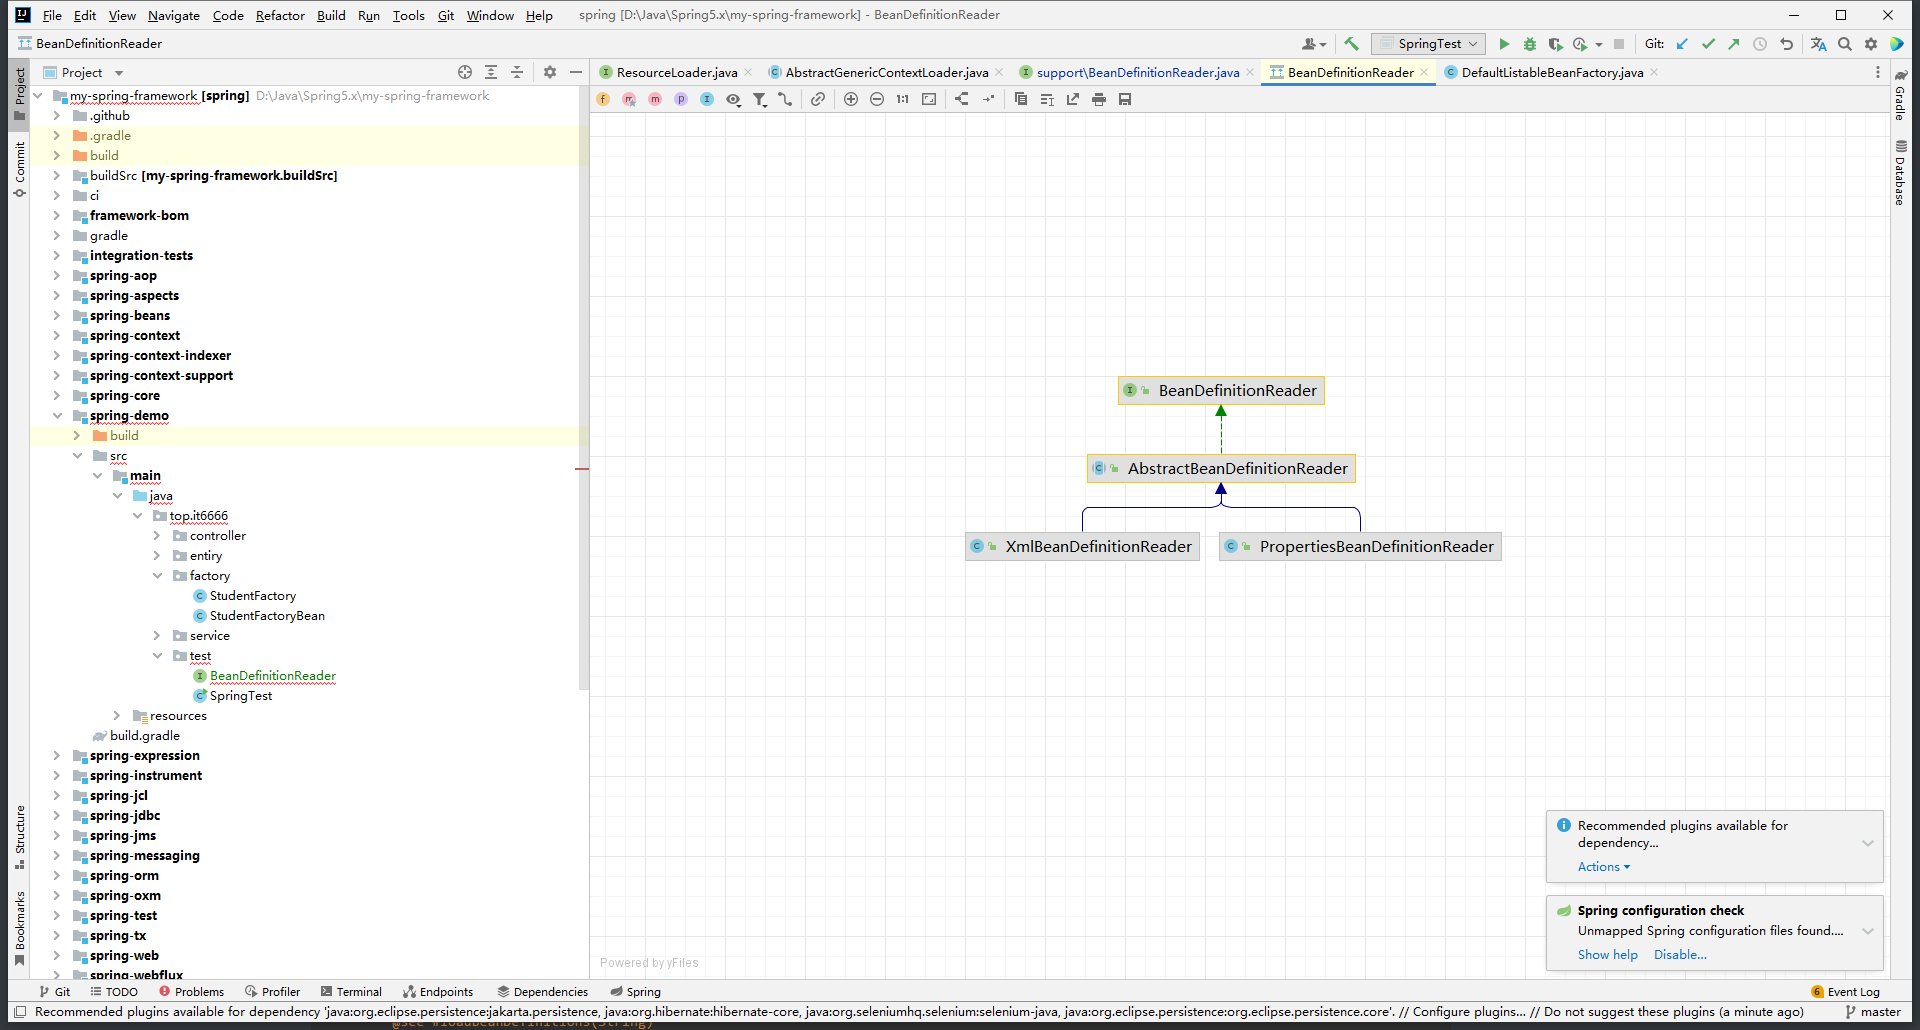Screen dimensions: 1920x1030
Task: Open the translation plugin icon
Action: 1819,44
